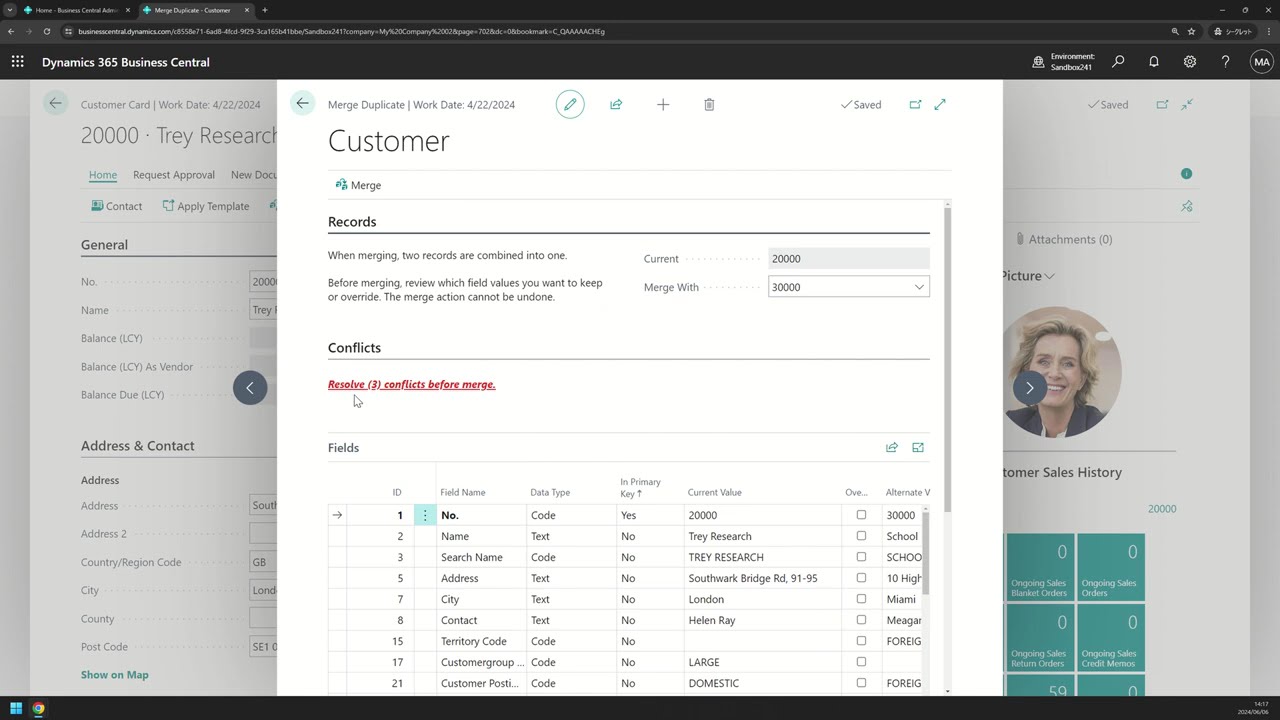1280x720 pixels.
Task: Open MA user account avatar
Action: pos(1261,62)
